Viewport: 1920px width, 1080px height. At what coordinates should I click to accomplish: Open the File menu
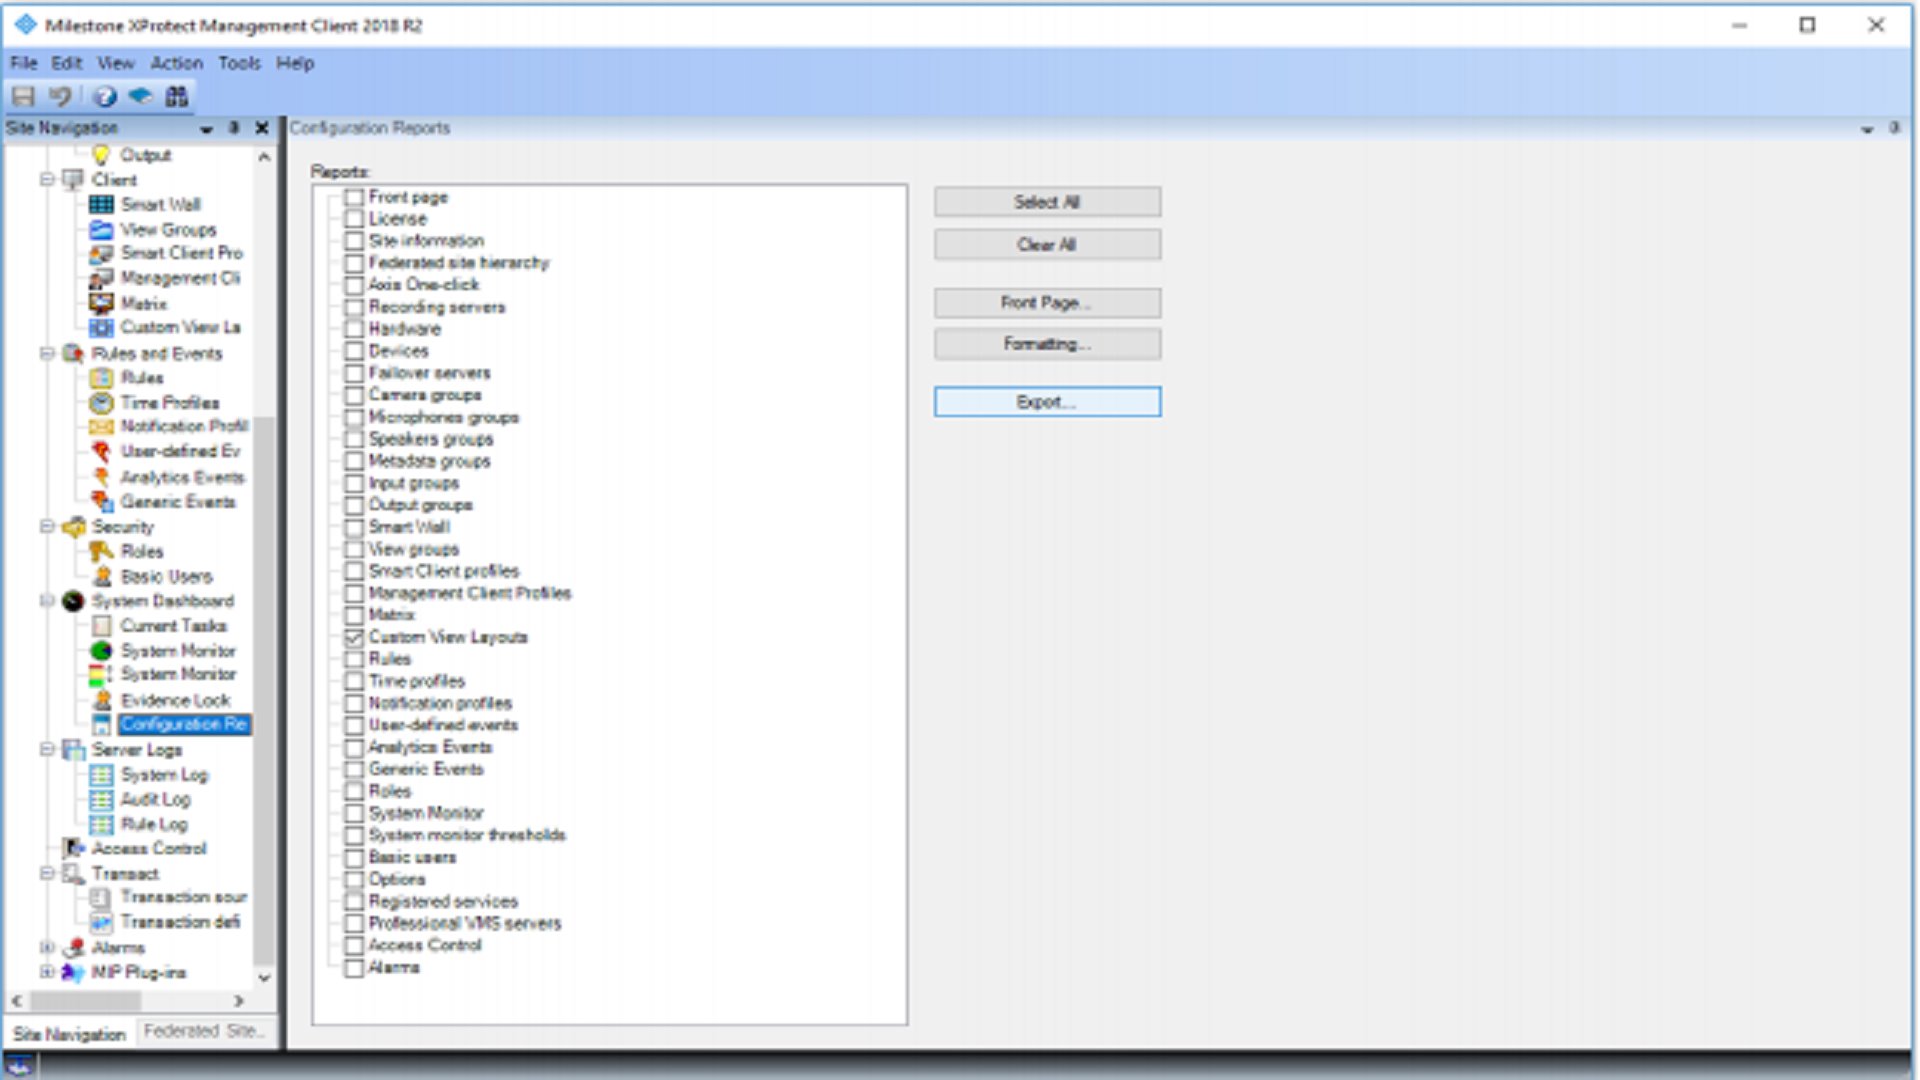pos(24,63)
